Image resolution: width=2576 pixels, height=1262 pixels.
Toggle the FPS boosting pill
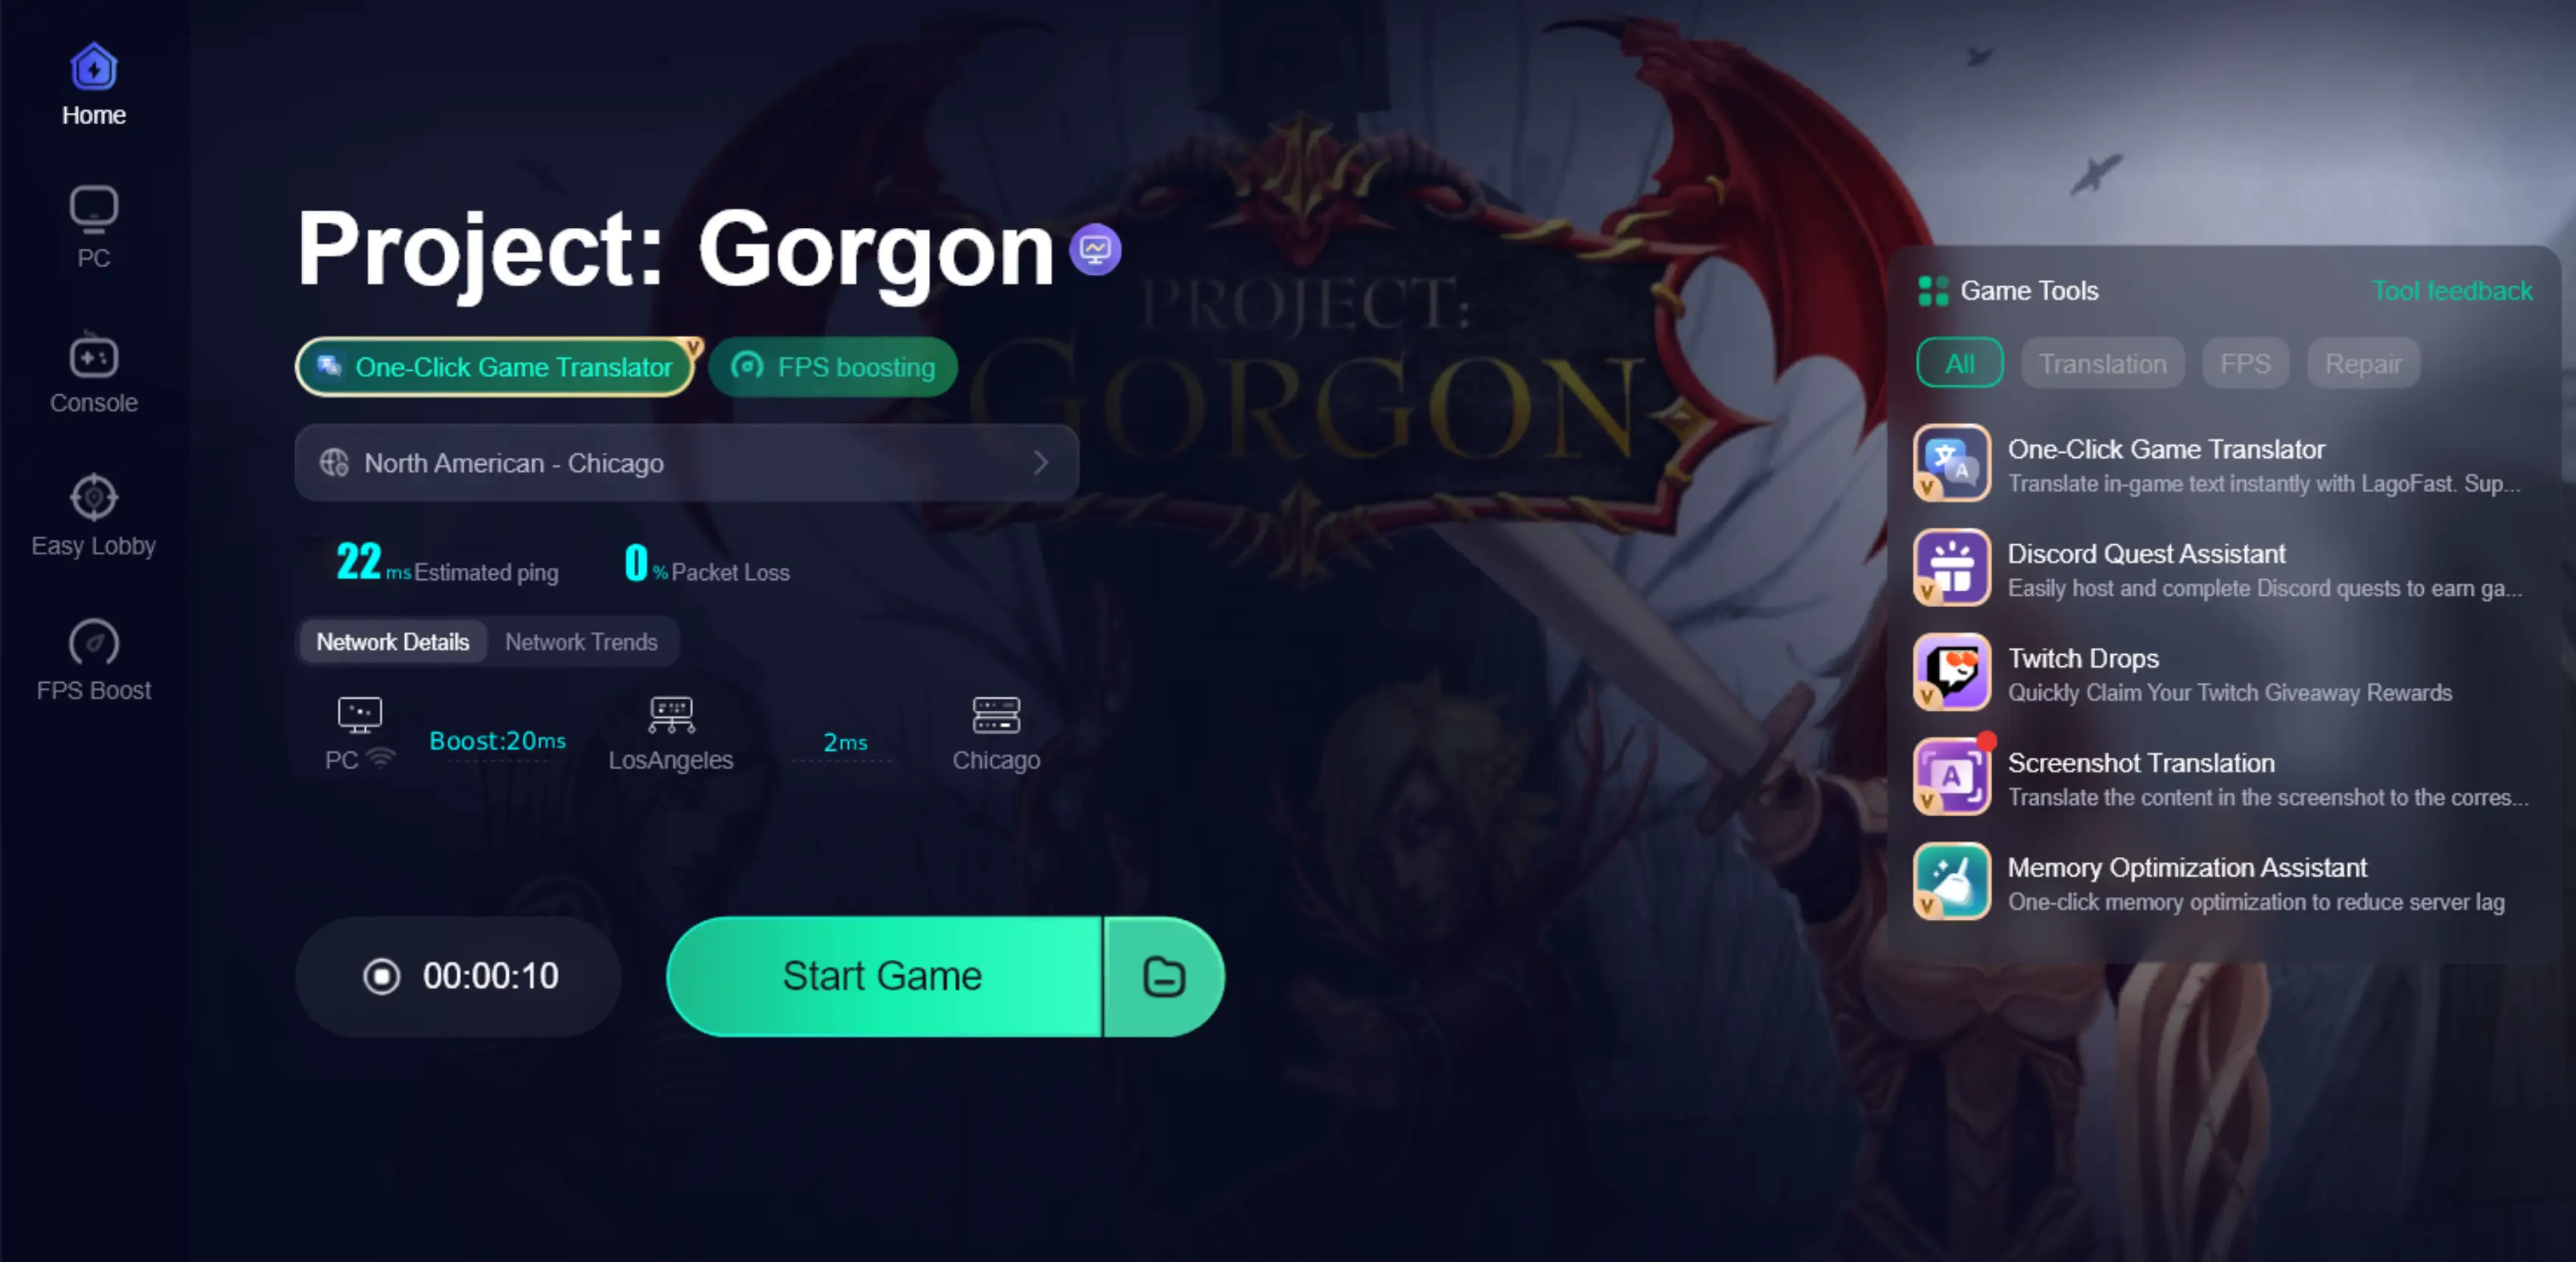coord(833,367)
